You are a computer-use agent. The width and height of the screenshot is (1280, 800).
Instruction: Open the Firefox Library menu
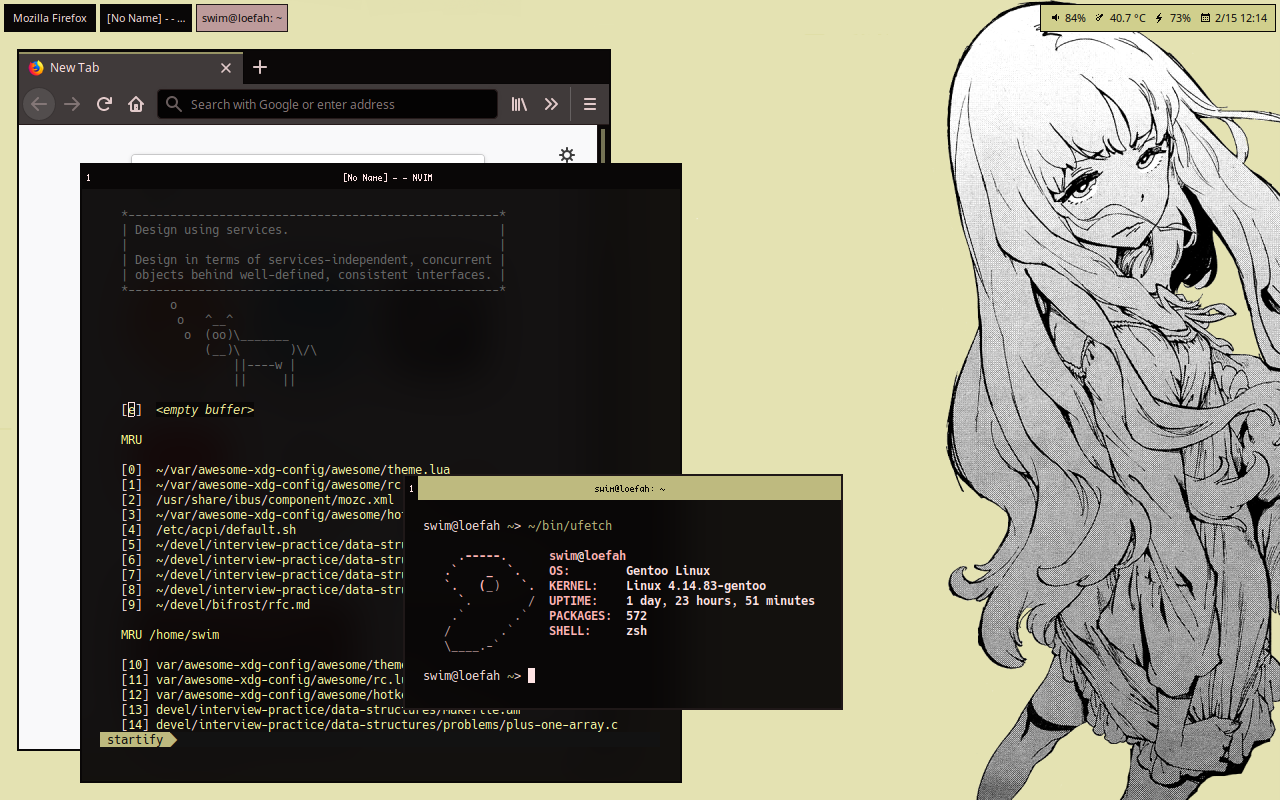519,104
